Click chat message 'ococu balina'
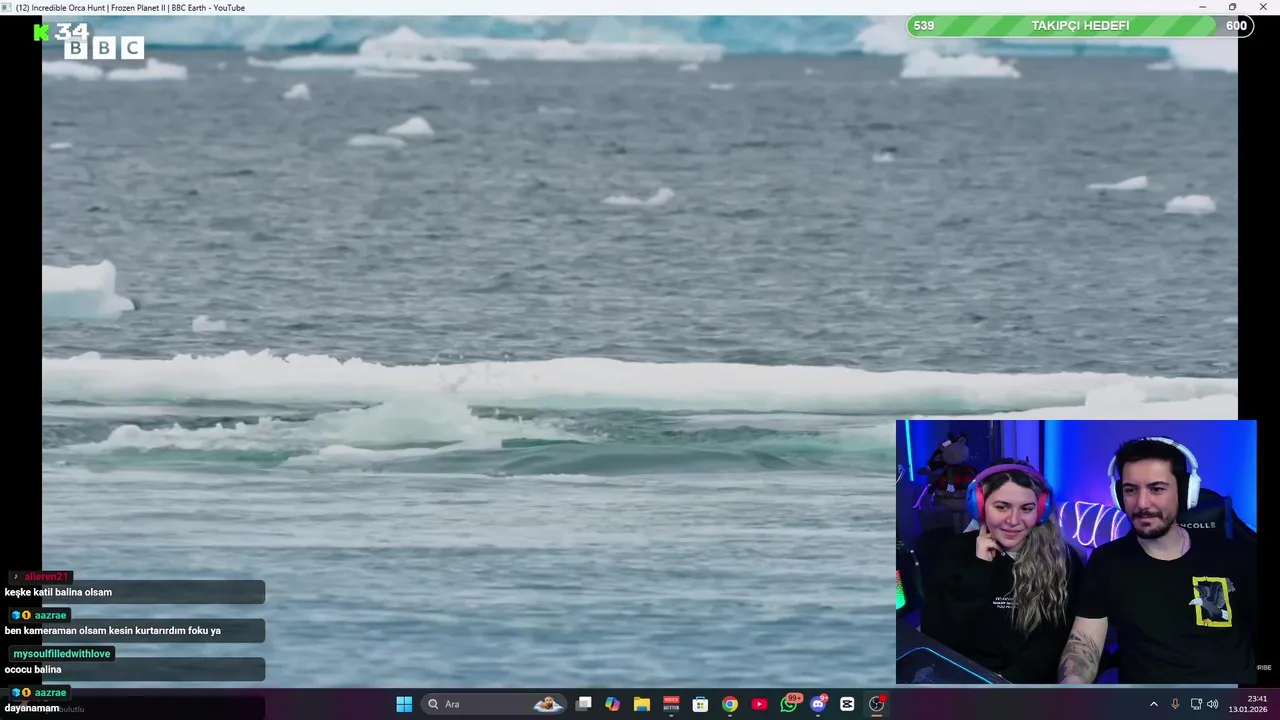The width and height of the screenshot is (1280, 720). 33,670
